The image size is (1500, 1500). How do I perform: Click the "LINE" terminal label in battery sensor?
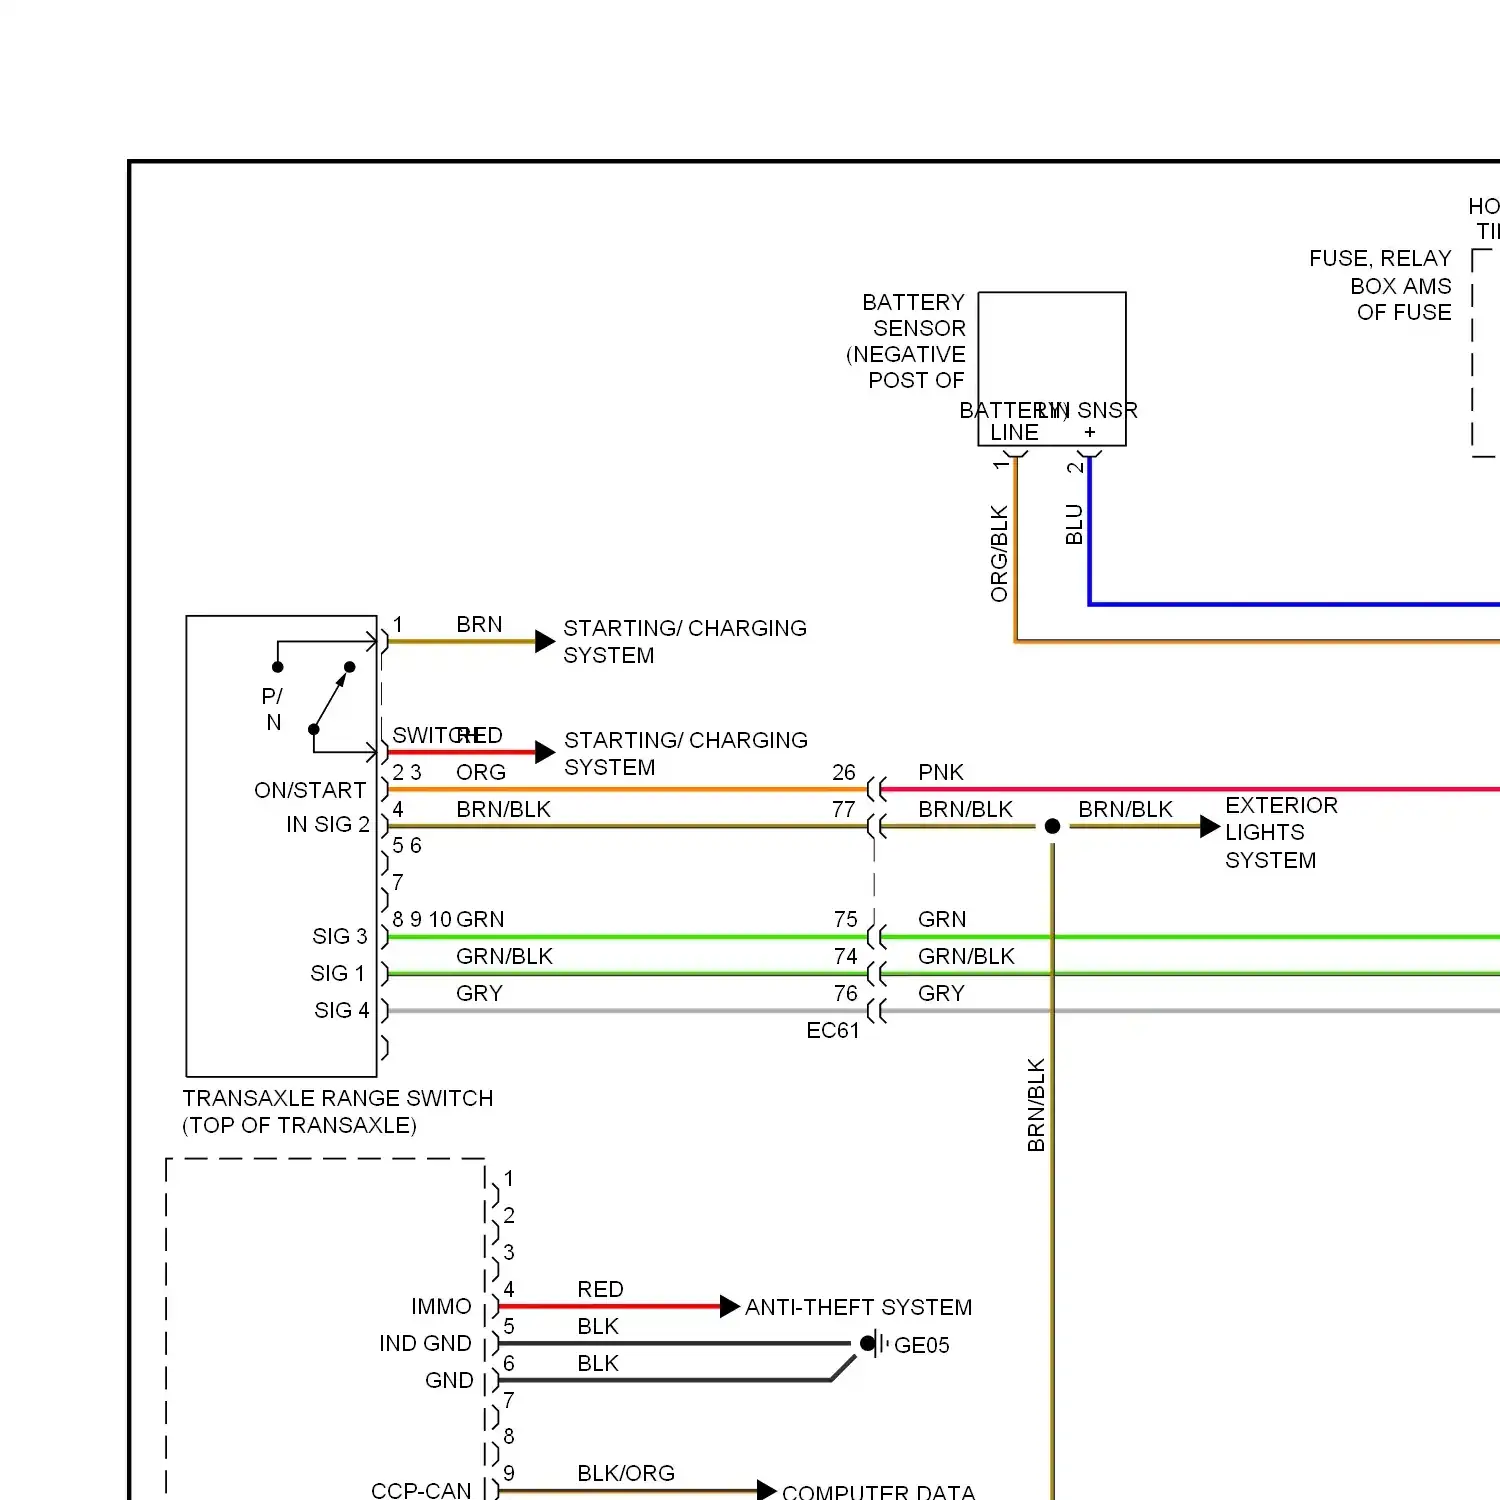click(1014, 432)
